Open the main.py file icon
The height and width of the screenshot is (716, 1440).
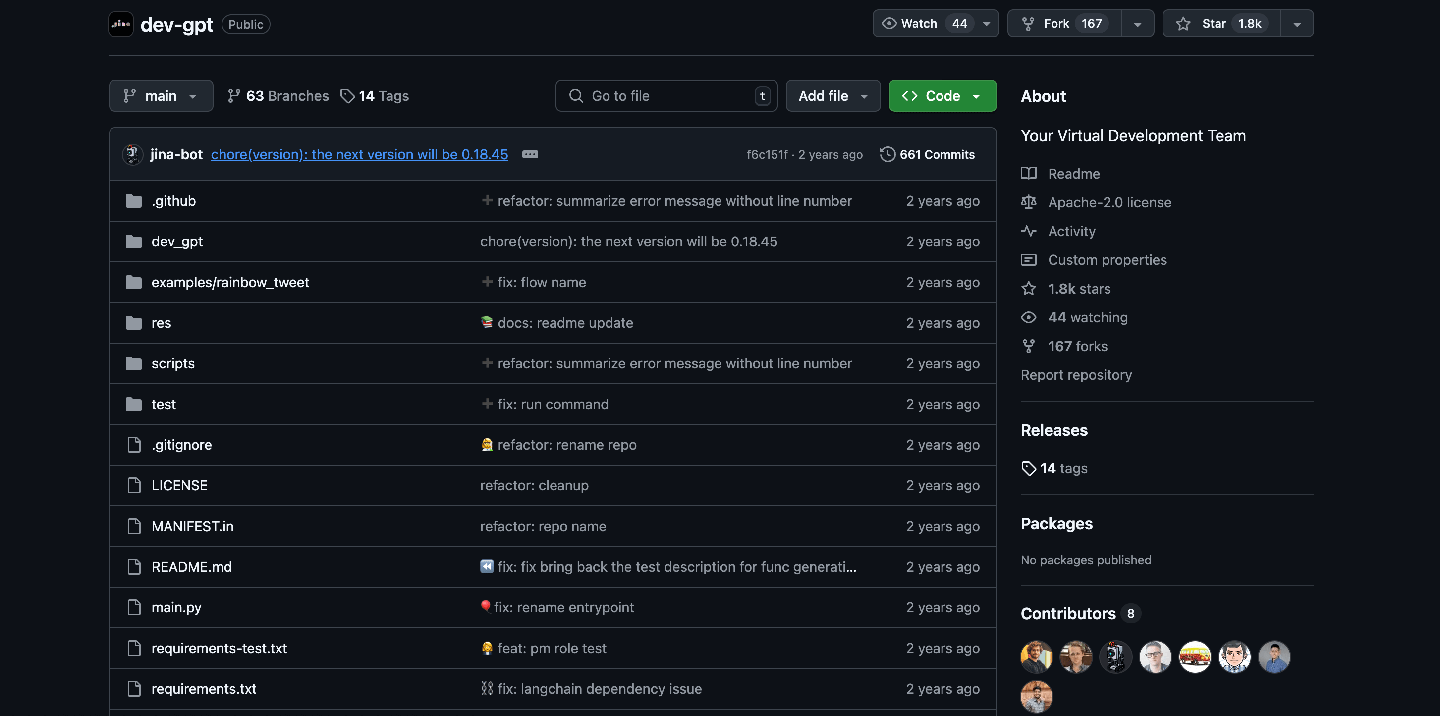134,607
